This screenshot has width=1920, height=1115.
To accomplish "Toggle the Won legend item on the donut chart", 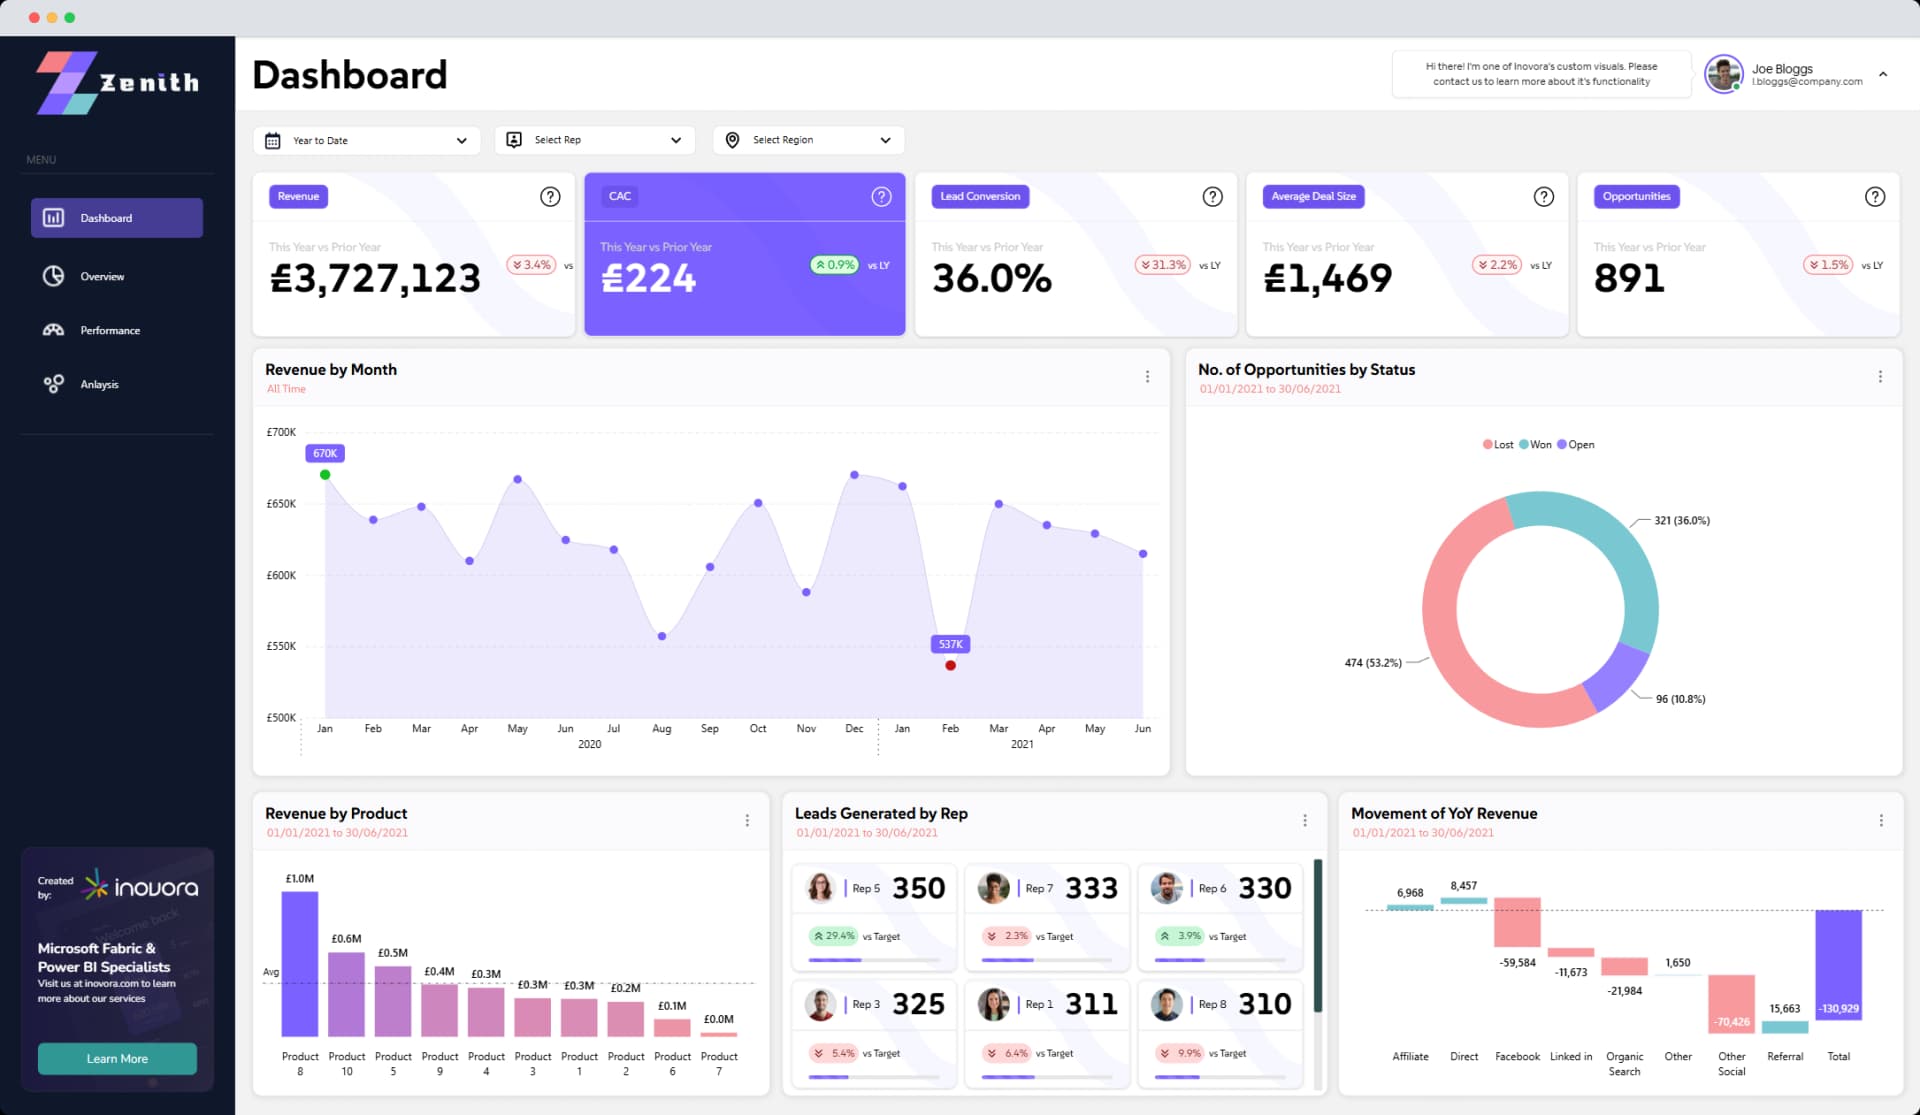I will [1537, 444].
